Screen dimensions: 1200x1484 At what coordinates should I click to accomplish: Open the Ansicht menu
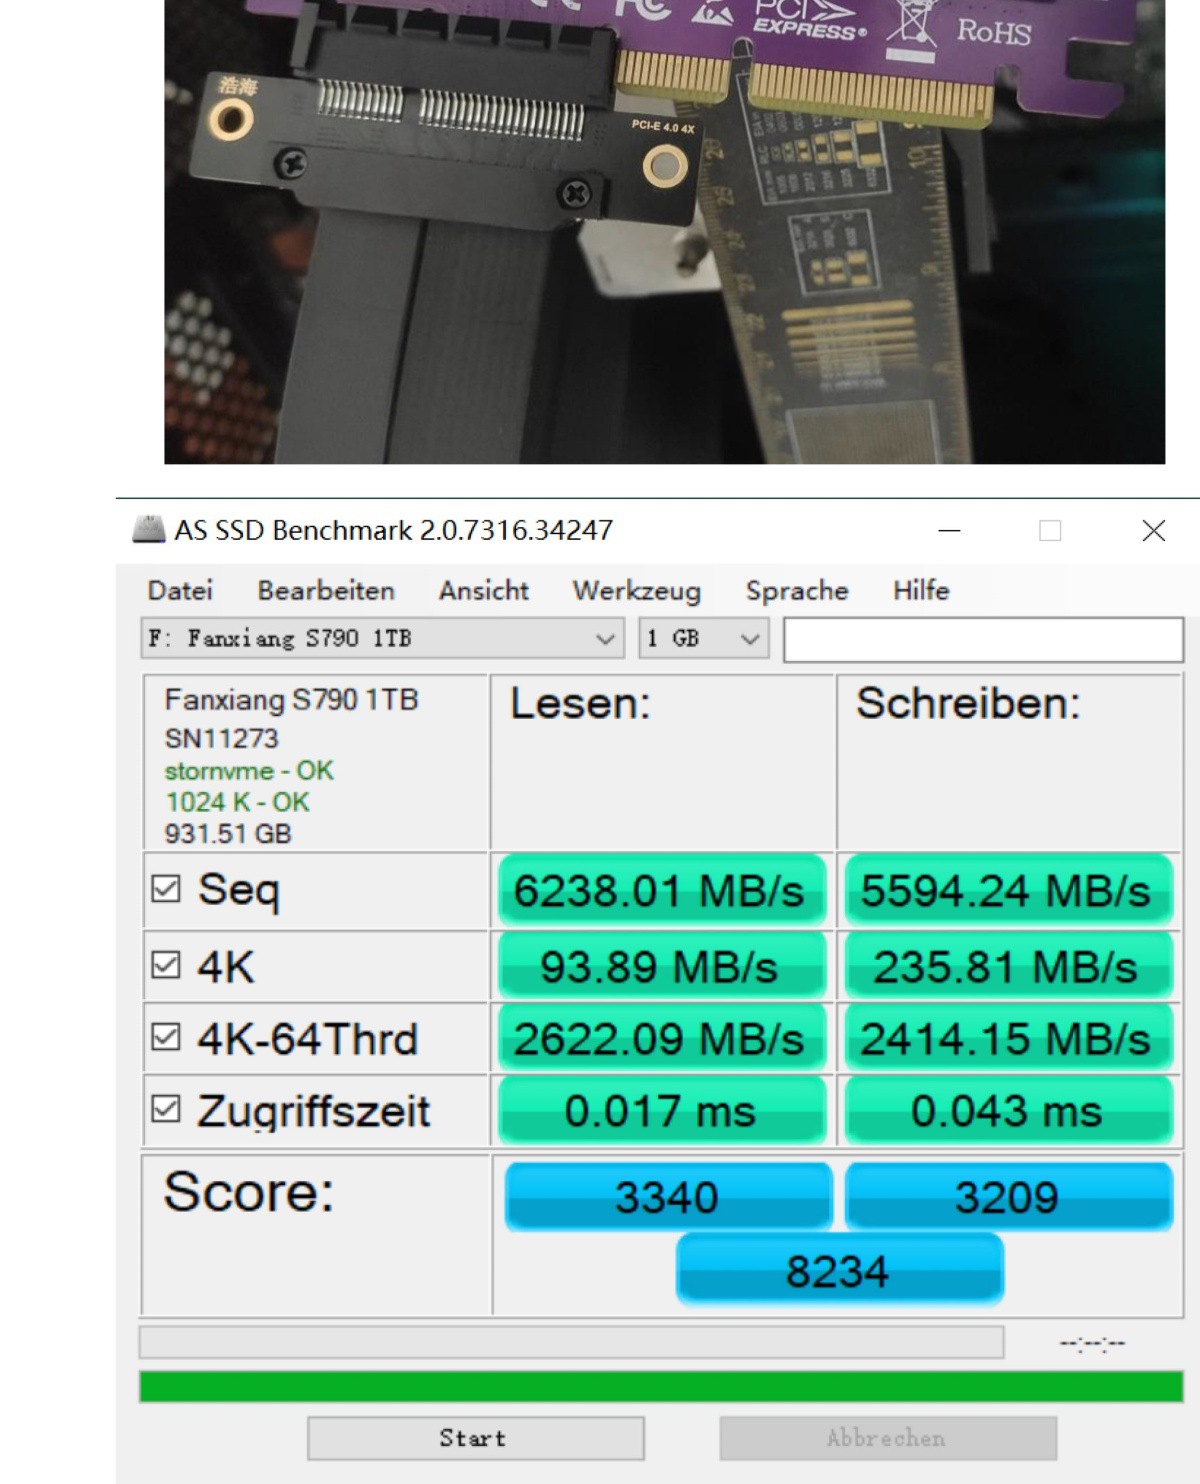483,590
